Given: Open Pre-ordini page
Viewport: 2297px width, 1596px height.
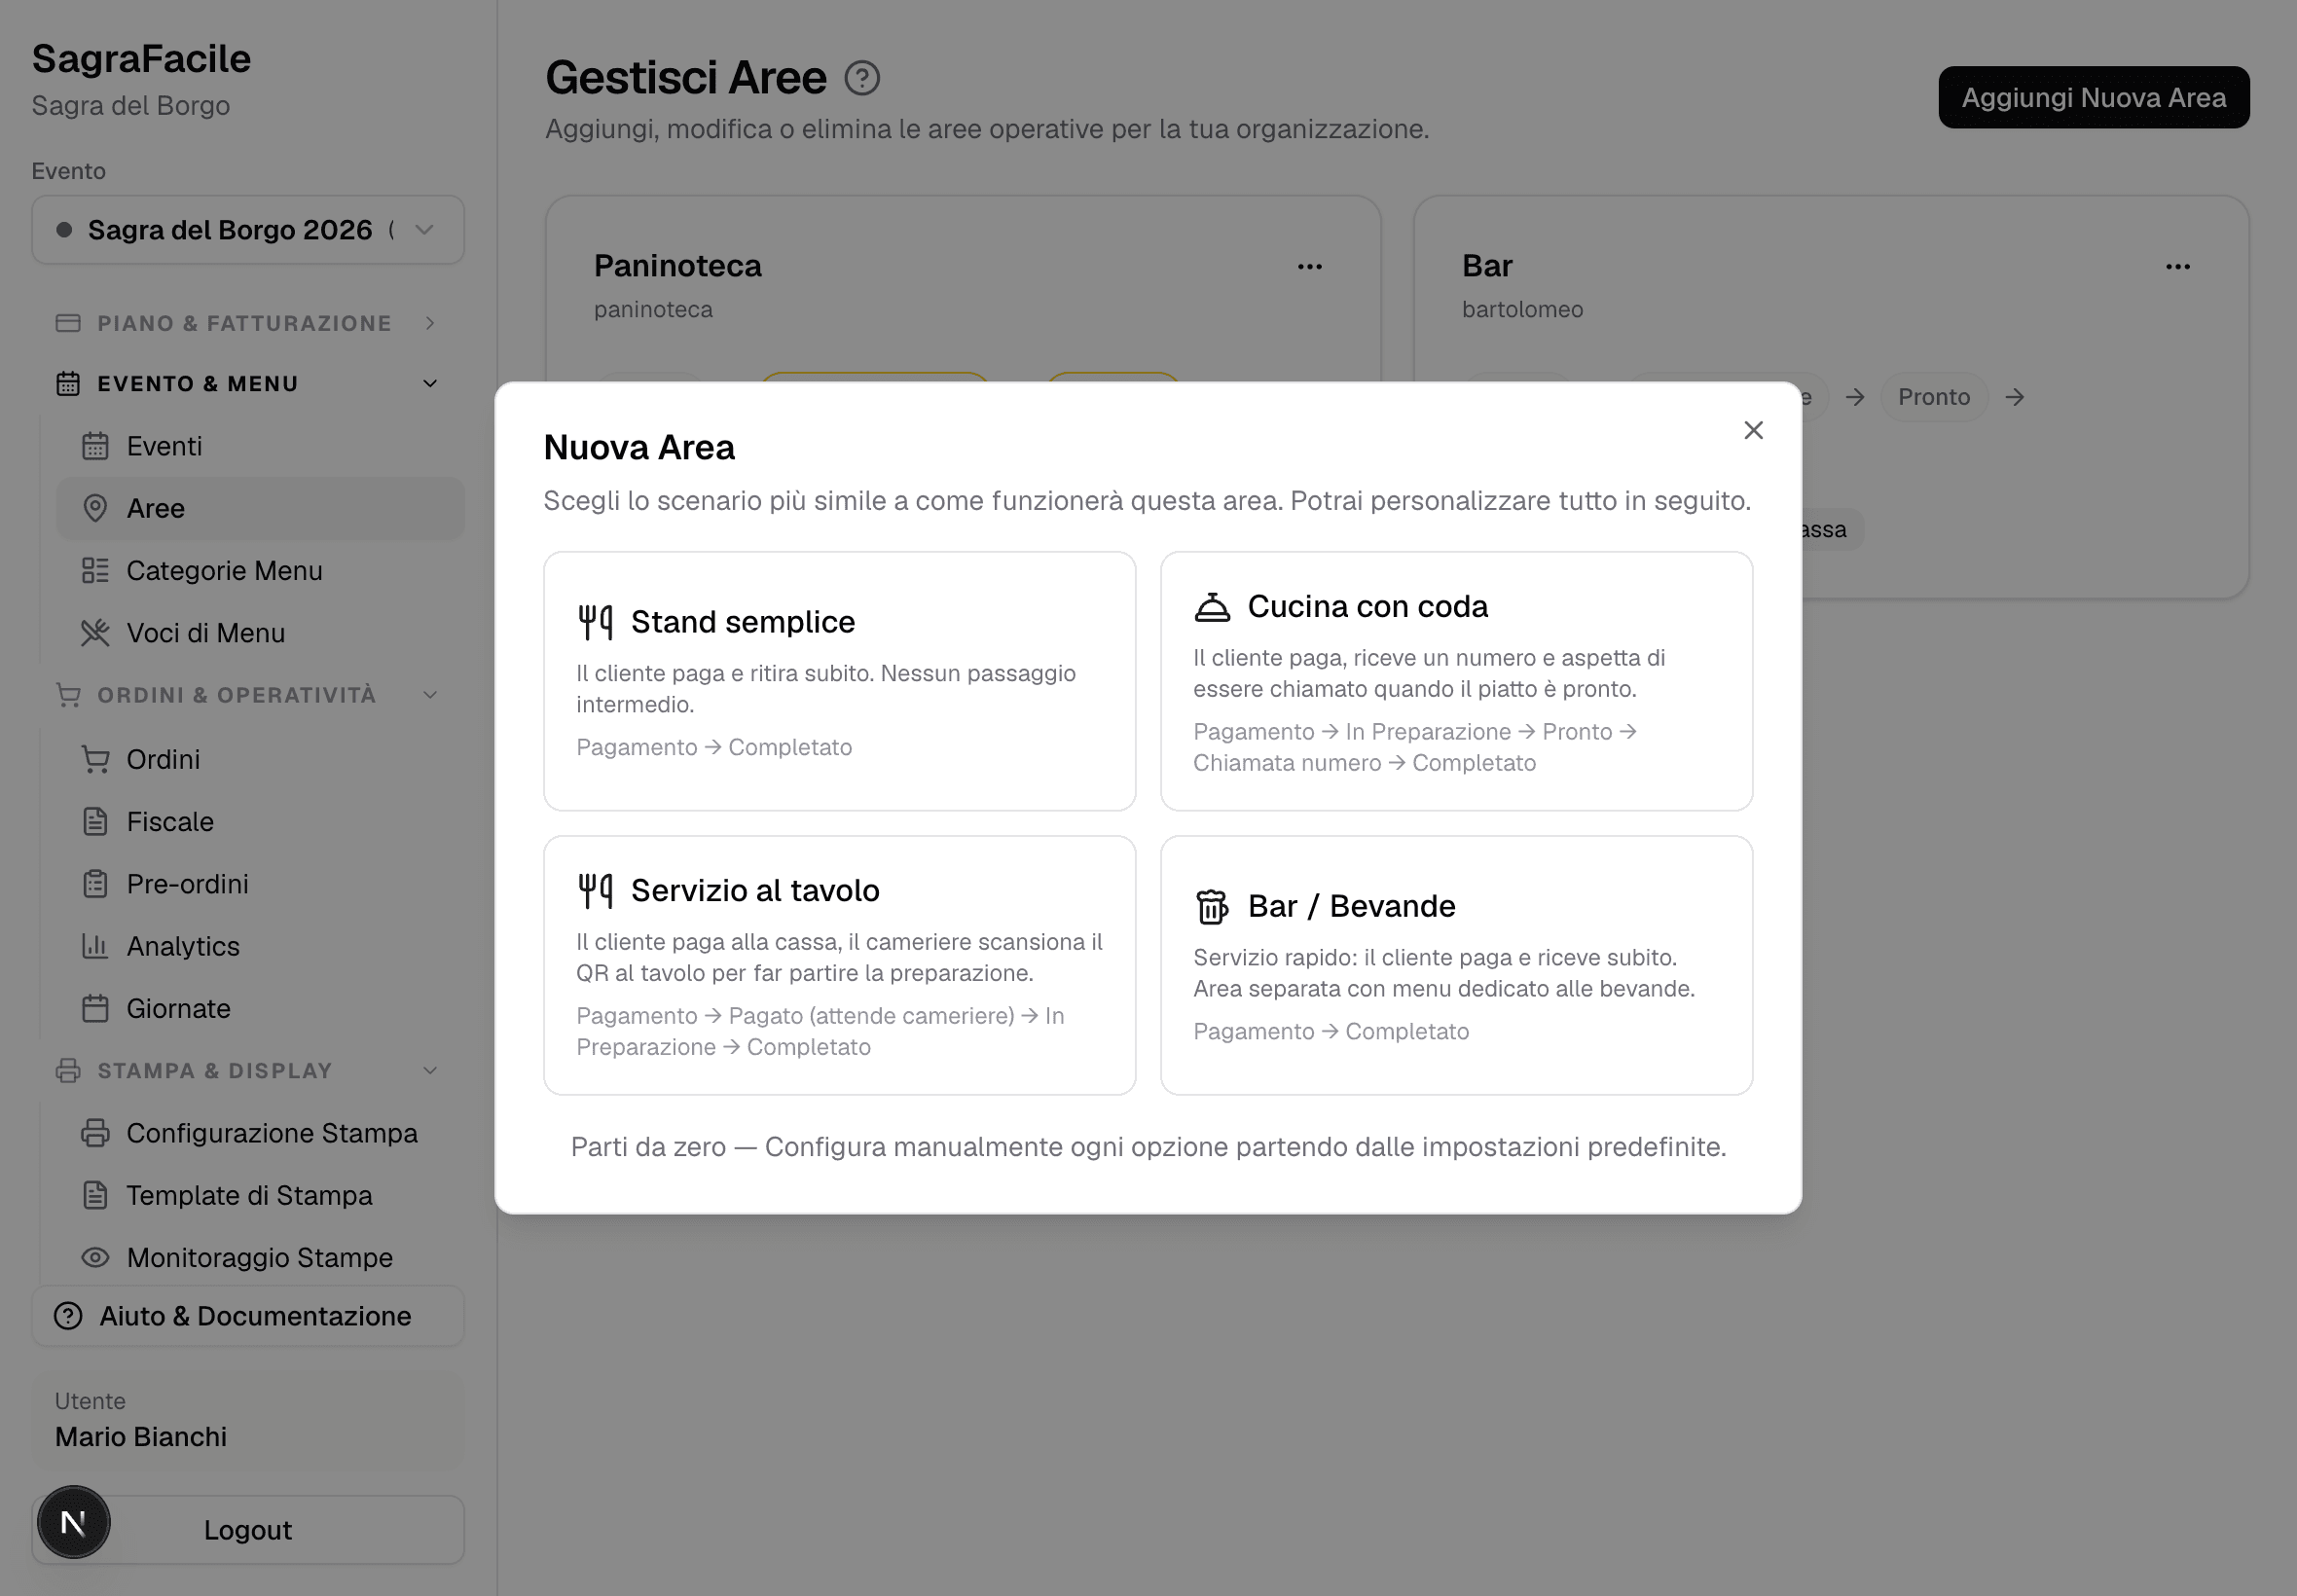Looking at the screenshot, I should pos(260,884).
